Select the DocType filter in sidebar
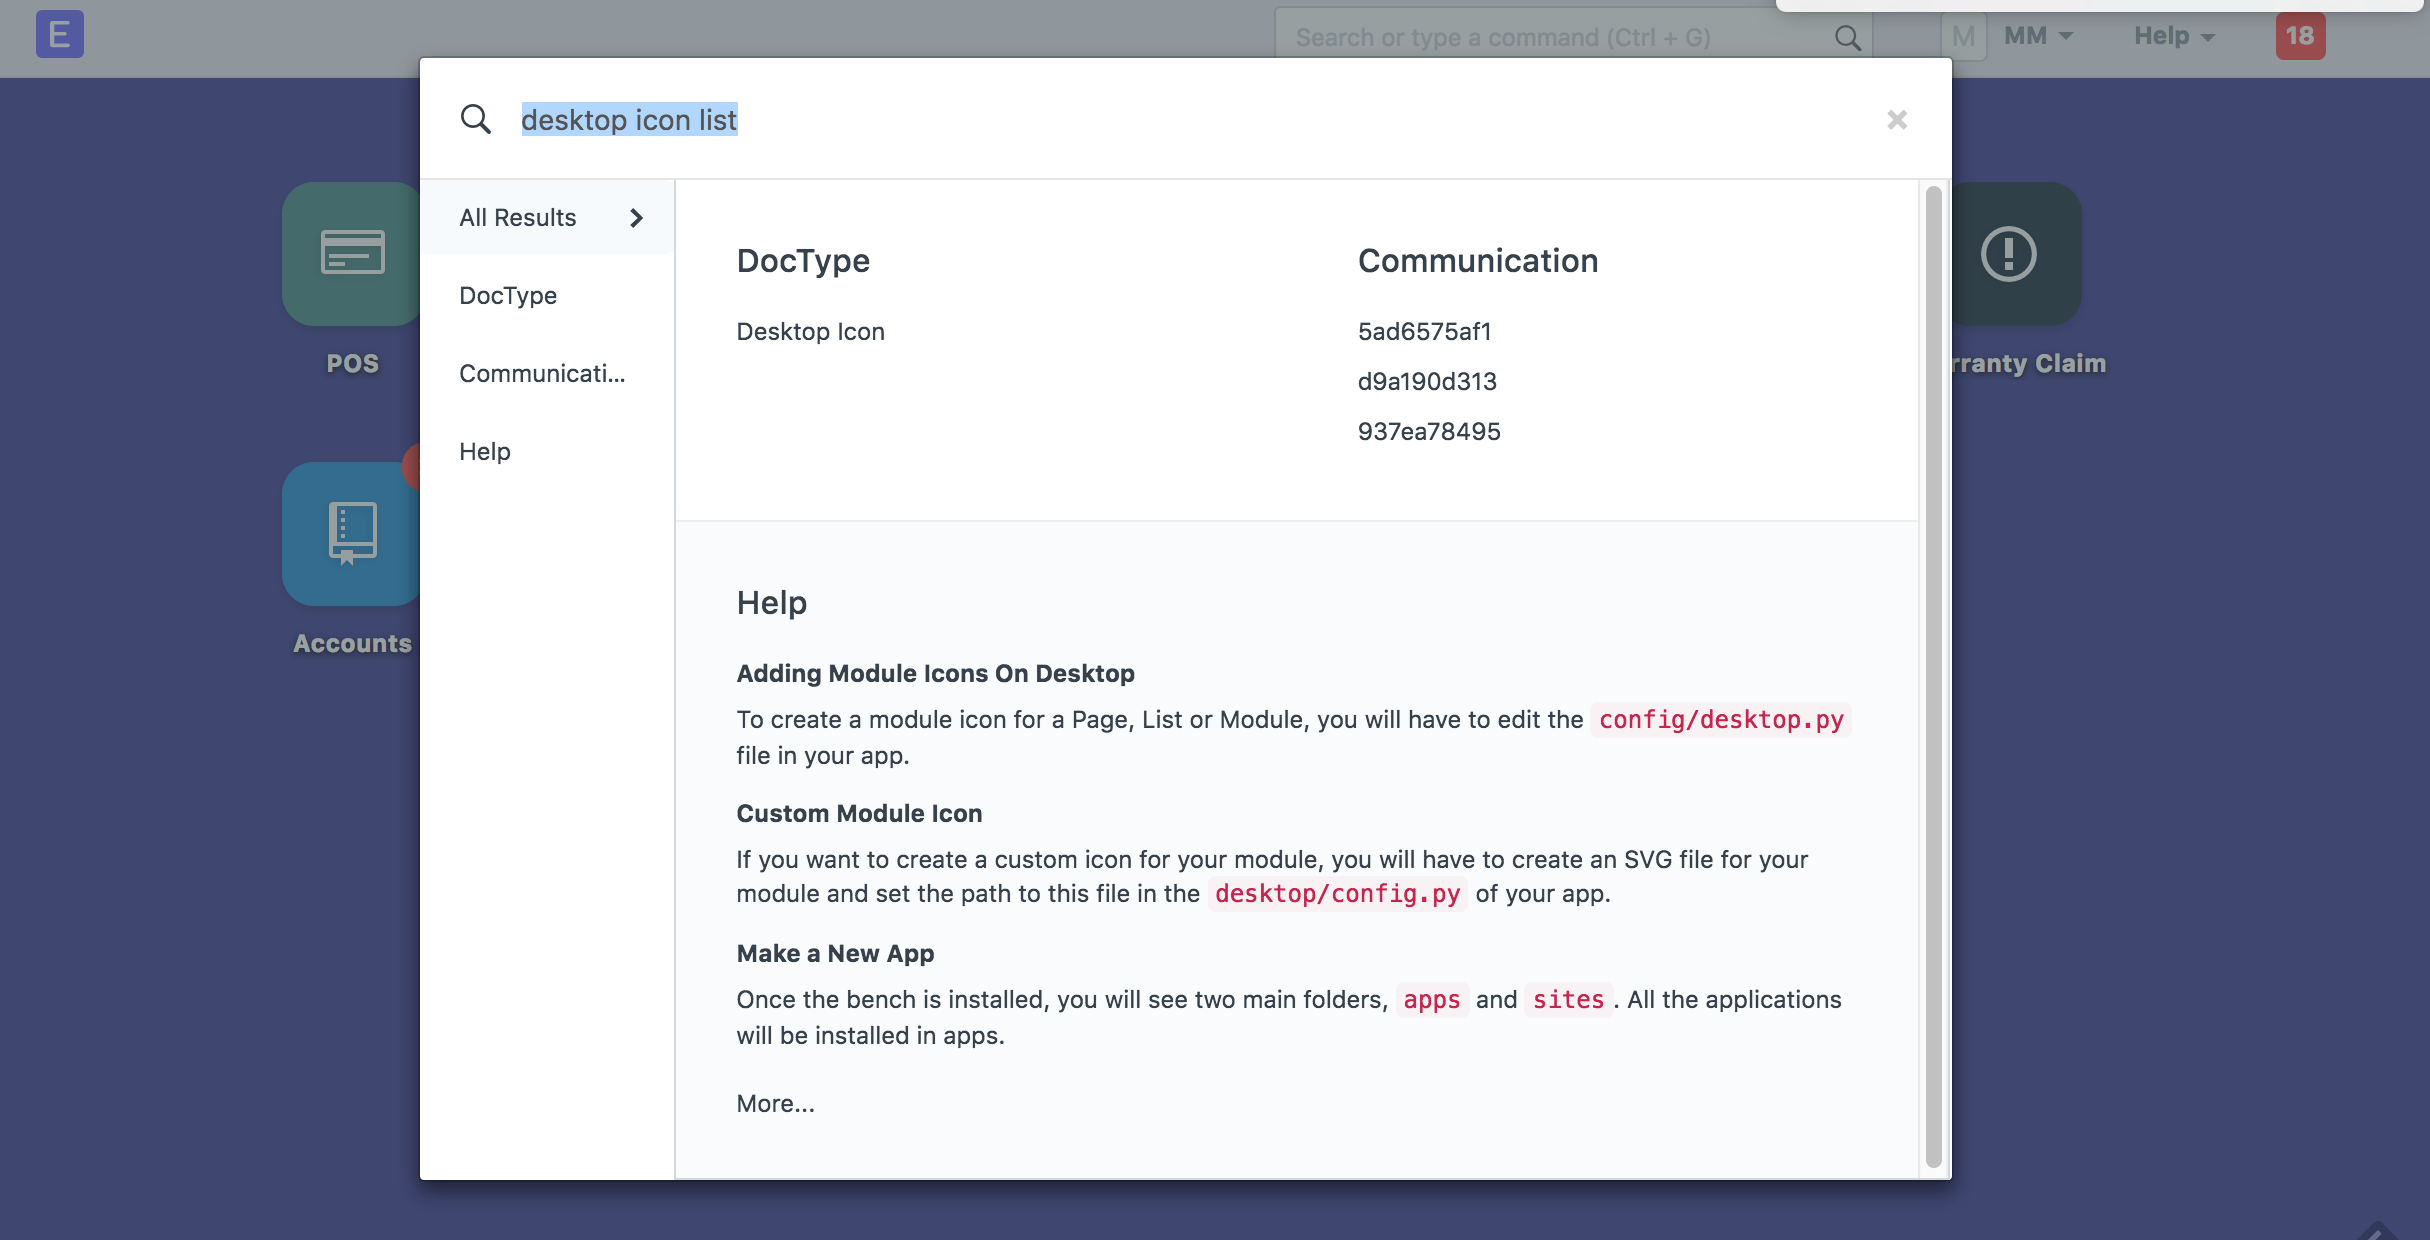 coord(508,296)
